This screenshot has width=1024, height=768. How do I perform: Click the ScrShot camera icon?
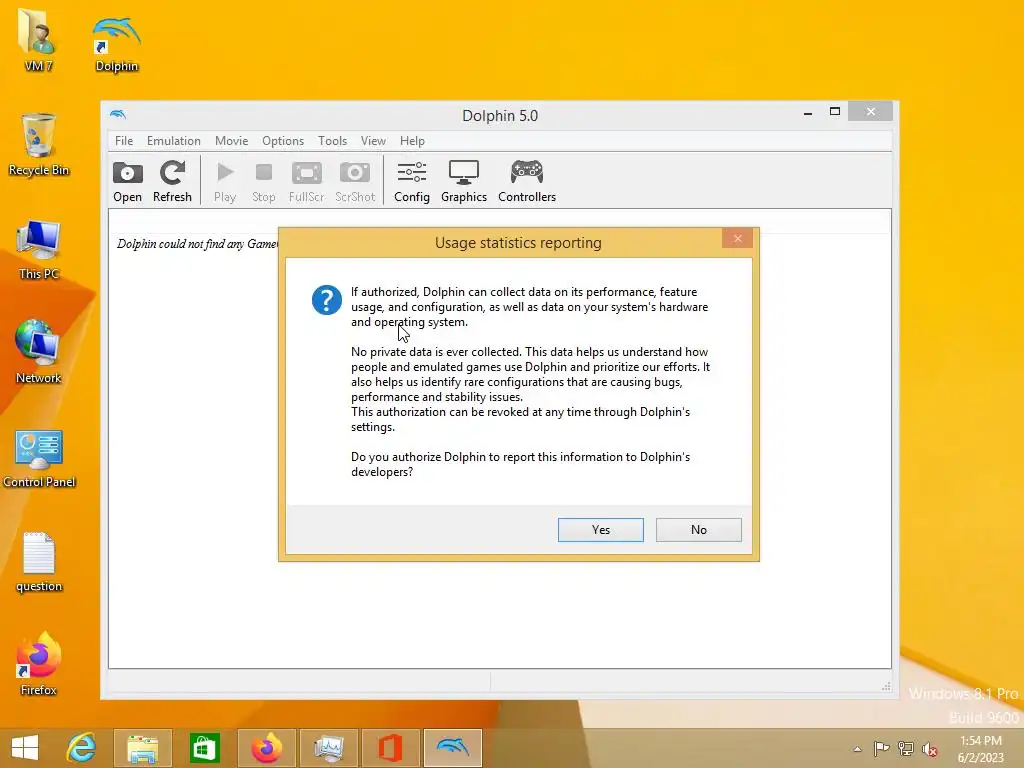(x=355, y=182)
